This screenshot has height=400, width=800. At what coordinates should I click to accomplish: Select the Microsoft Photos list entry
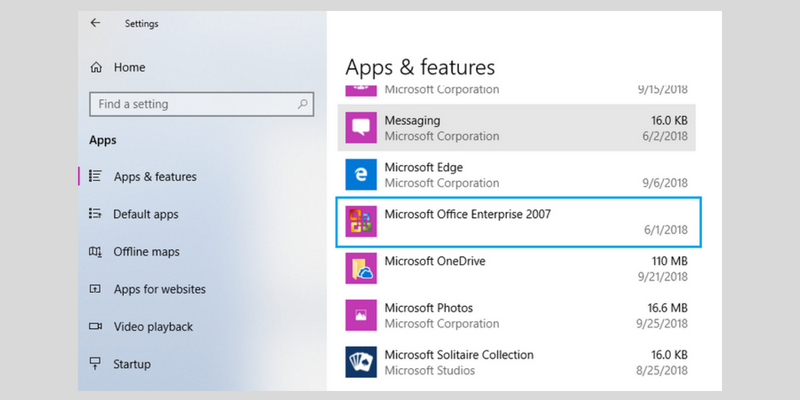tap(516, 316)
